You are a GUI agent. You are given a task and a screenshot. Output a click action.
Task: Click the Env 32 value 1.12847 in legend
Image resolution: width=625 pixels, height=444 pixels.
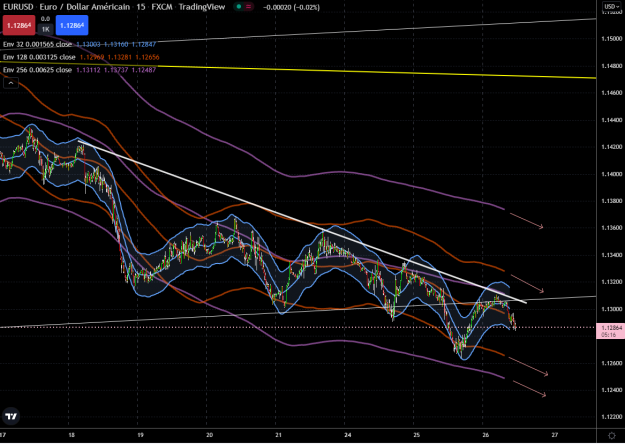point(144,44)
